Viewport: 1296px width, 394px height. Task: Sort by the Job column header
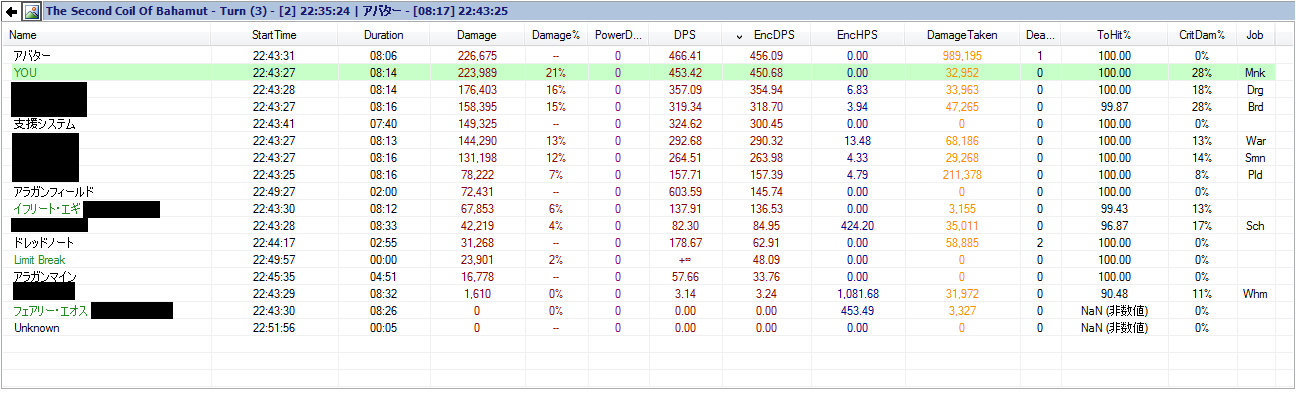click(x=1254, y=35)
